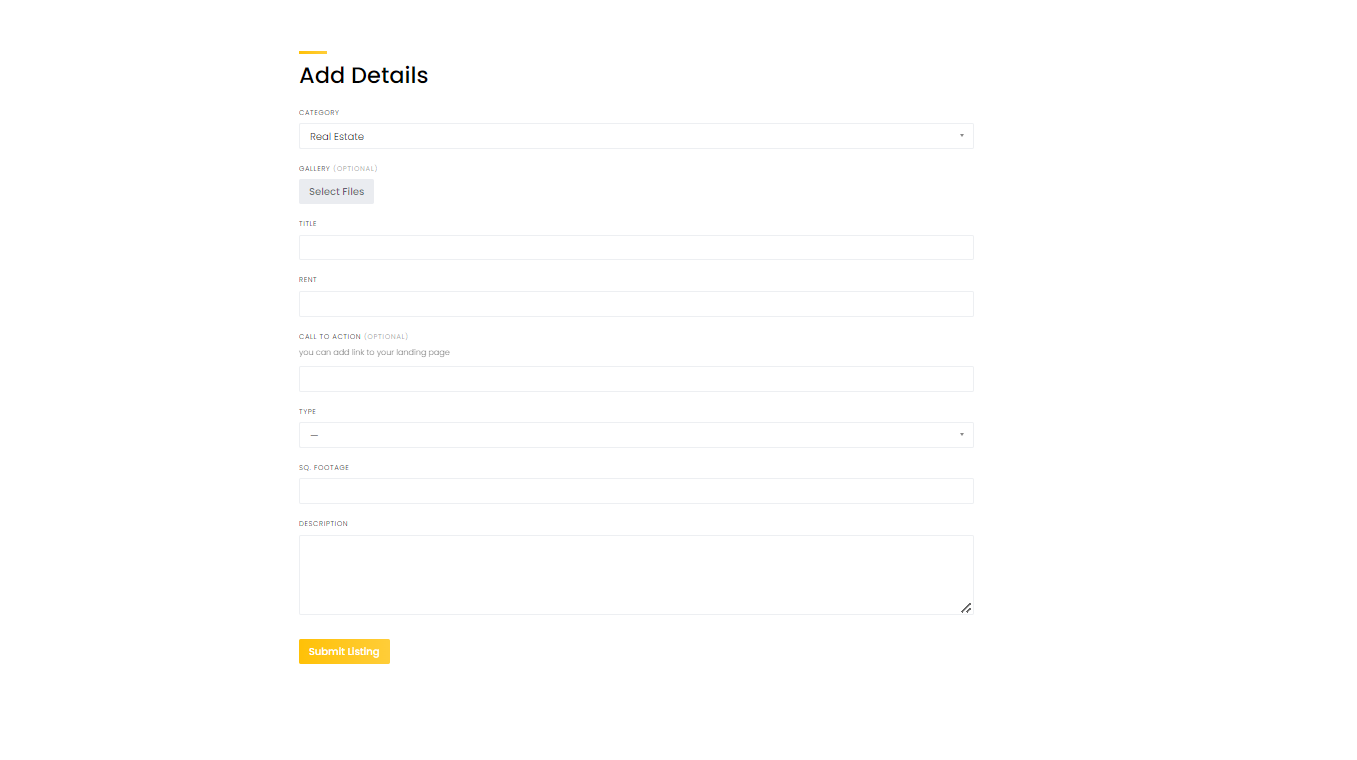
Task: Open the Category dropdown showing Real Estate
Action: tap(636, 136)
